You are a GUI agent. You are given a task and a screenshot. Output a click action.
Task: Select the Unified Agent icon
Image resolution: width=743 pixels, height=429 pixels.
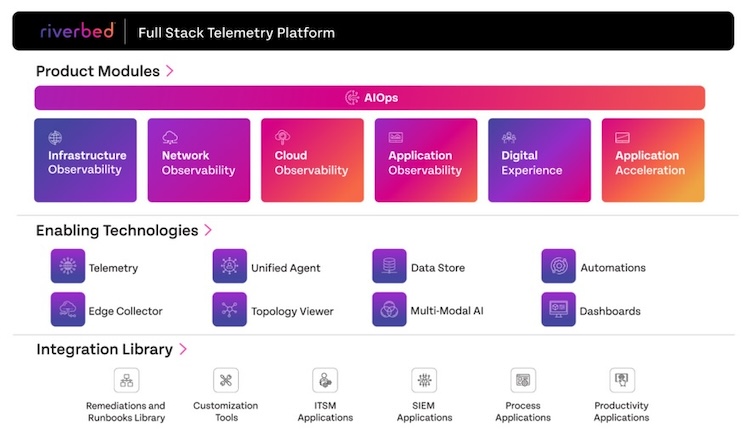pyautogui.click(x=230, y=266)
